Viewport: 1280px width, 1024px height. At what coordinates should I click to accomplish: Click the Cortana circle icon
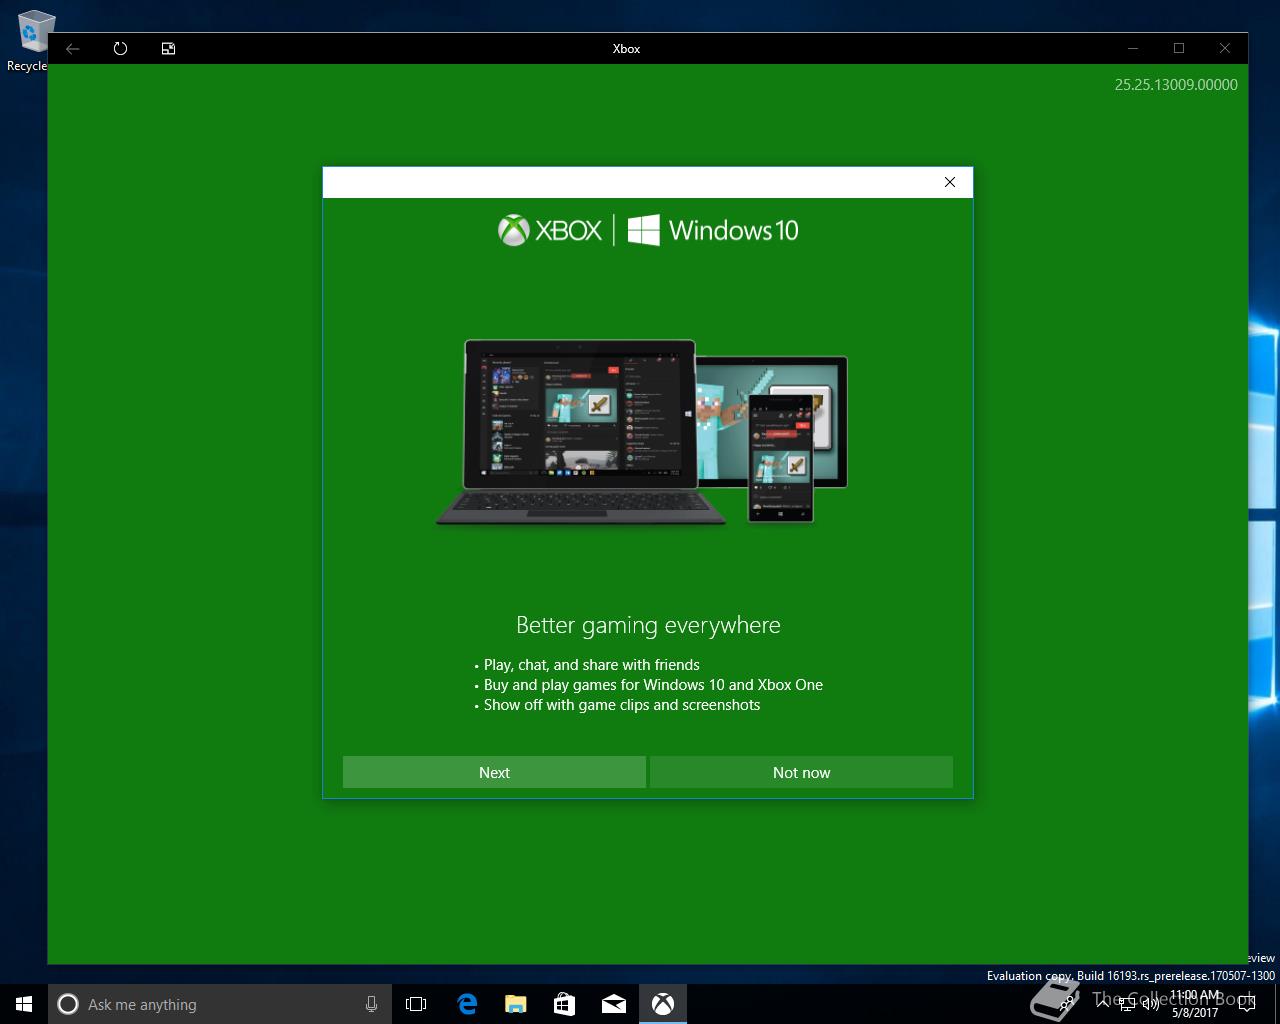[x=68, y=1004]
